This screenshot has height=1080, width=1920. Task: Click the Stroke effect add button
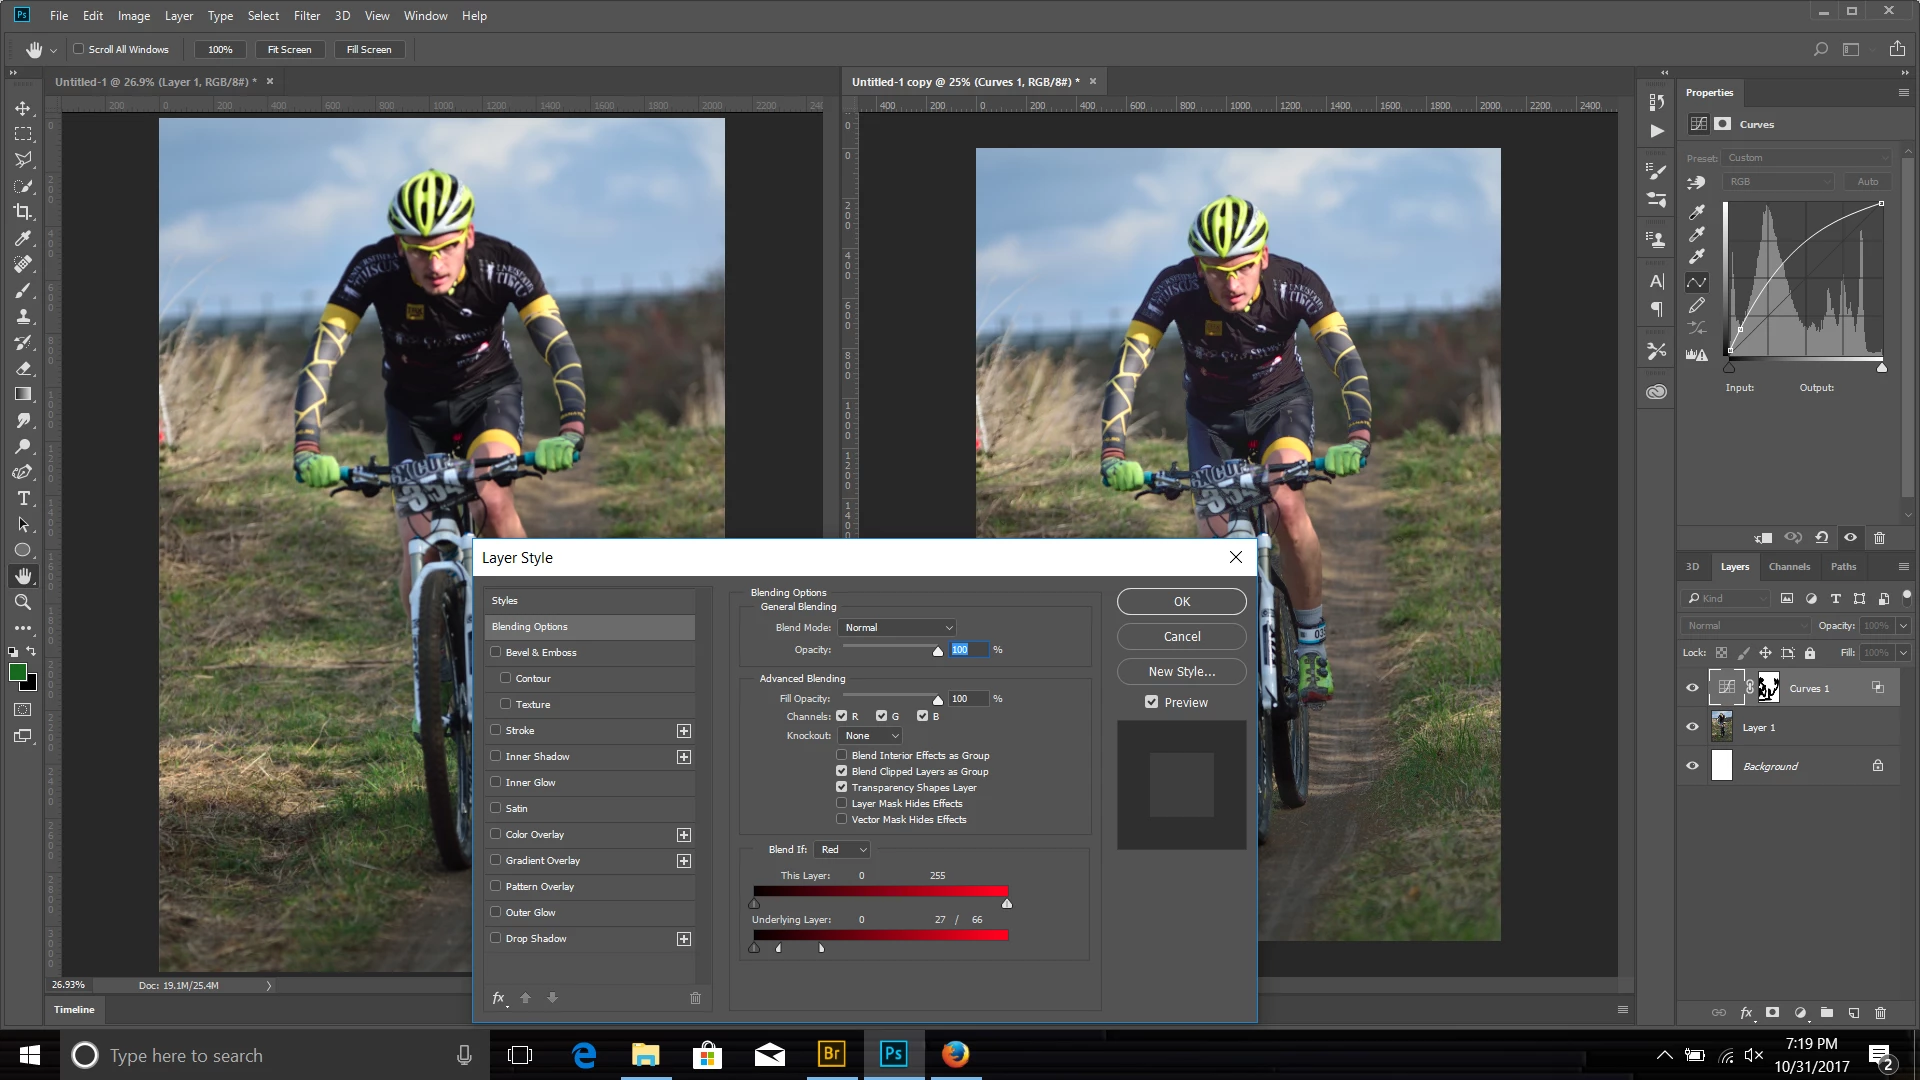pos(684,731)
